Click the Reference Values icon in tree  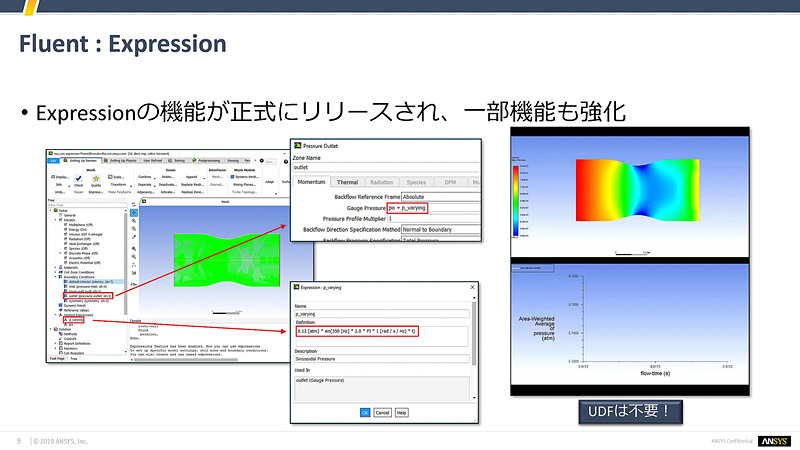tap(61, 310)
